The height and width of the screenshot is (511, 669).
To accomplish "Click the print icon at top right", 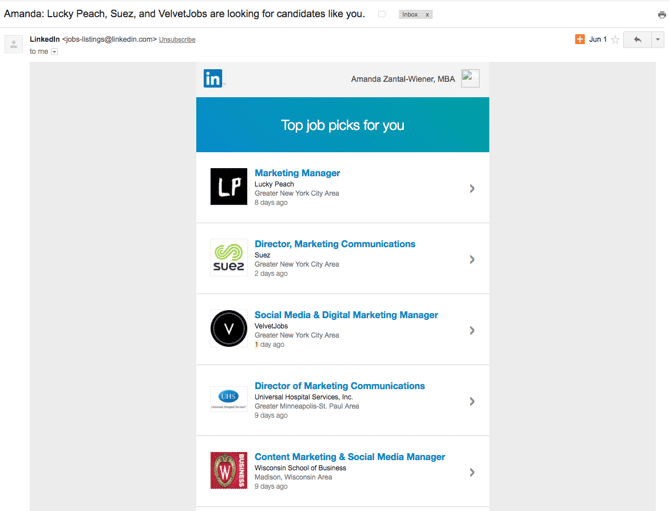I will click(662, 15).
